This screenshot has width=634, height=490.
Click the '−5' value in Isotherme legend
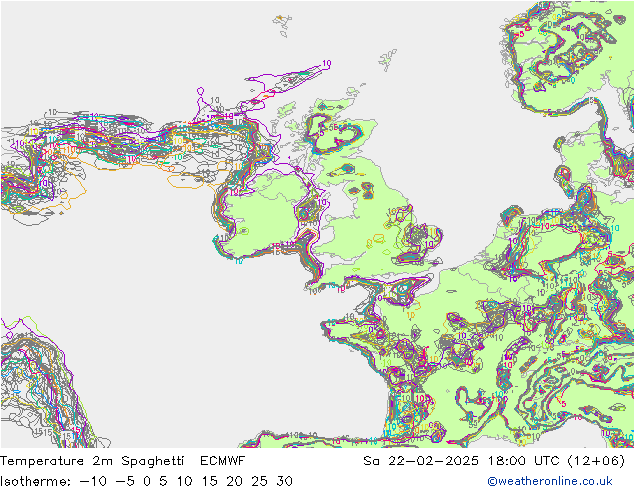(x=125, y=481)
